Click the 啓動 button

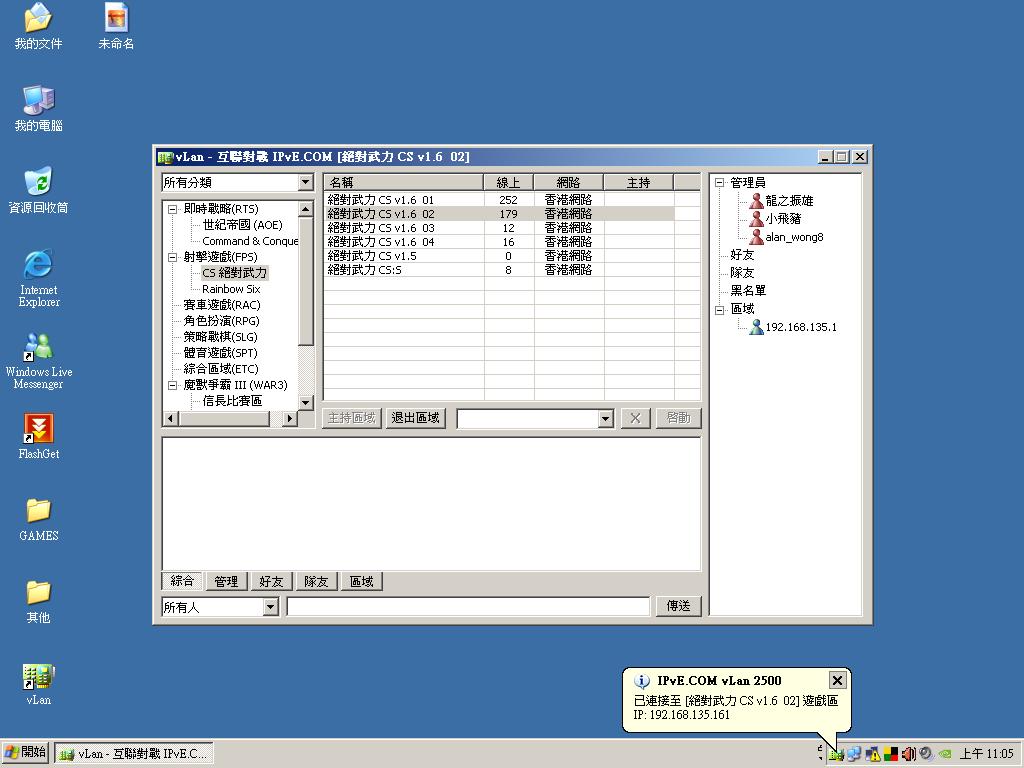tap(679, 418)
